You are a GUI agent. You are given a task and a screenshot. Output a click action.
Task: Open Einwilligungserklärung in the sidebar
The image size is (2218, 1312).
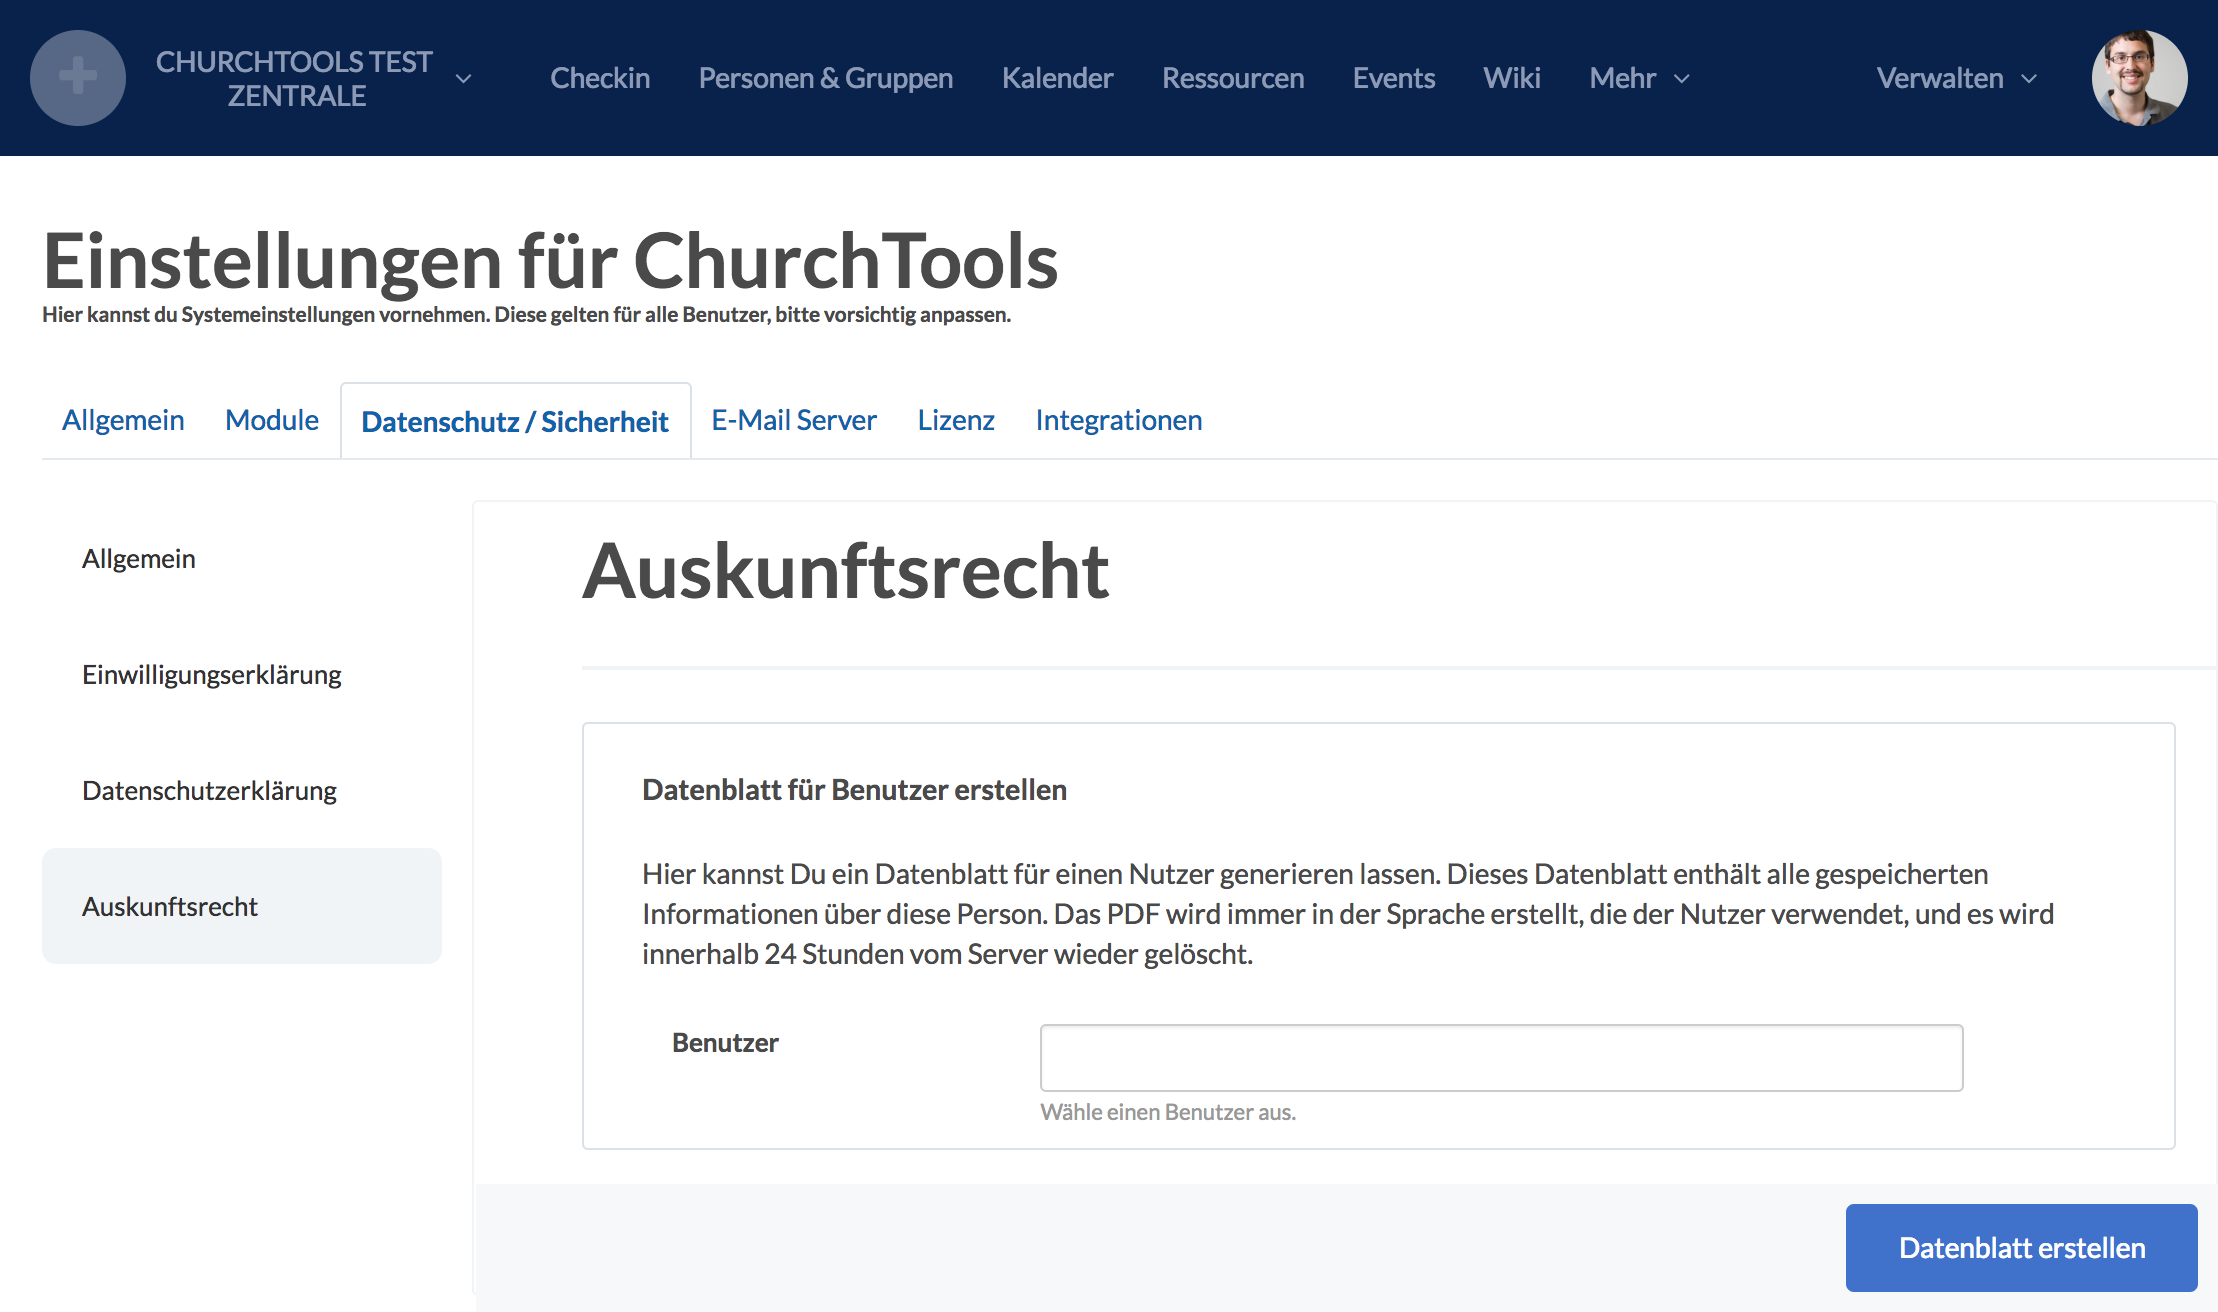coord(242,674)
